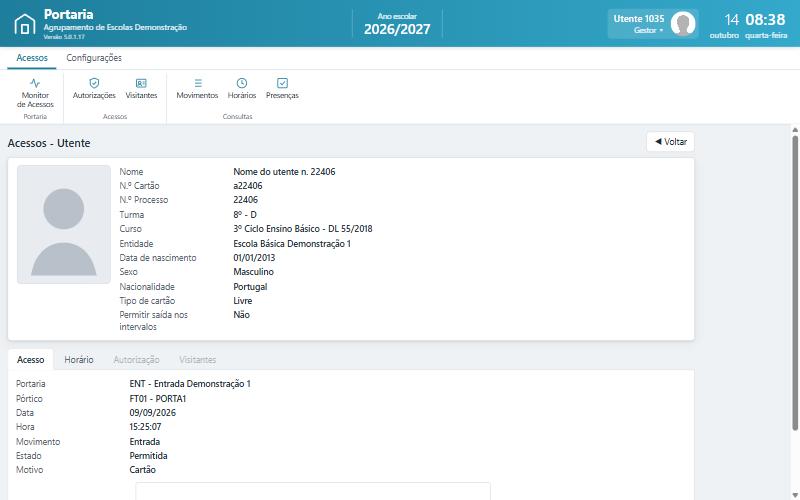This screenshot has width=800, height=500.
Task: Click the student photo placeholder
Action: [x=64, y=224]
